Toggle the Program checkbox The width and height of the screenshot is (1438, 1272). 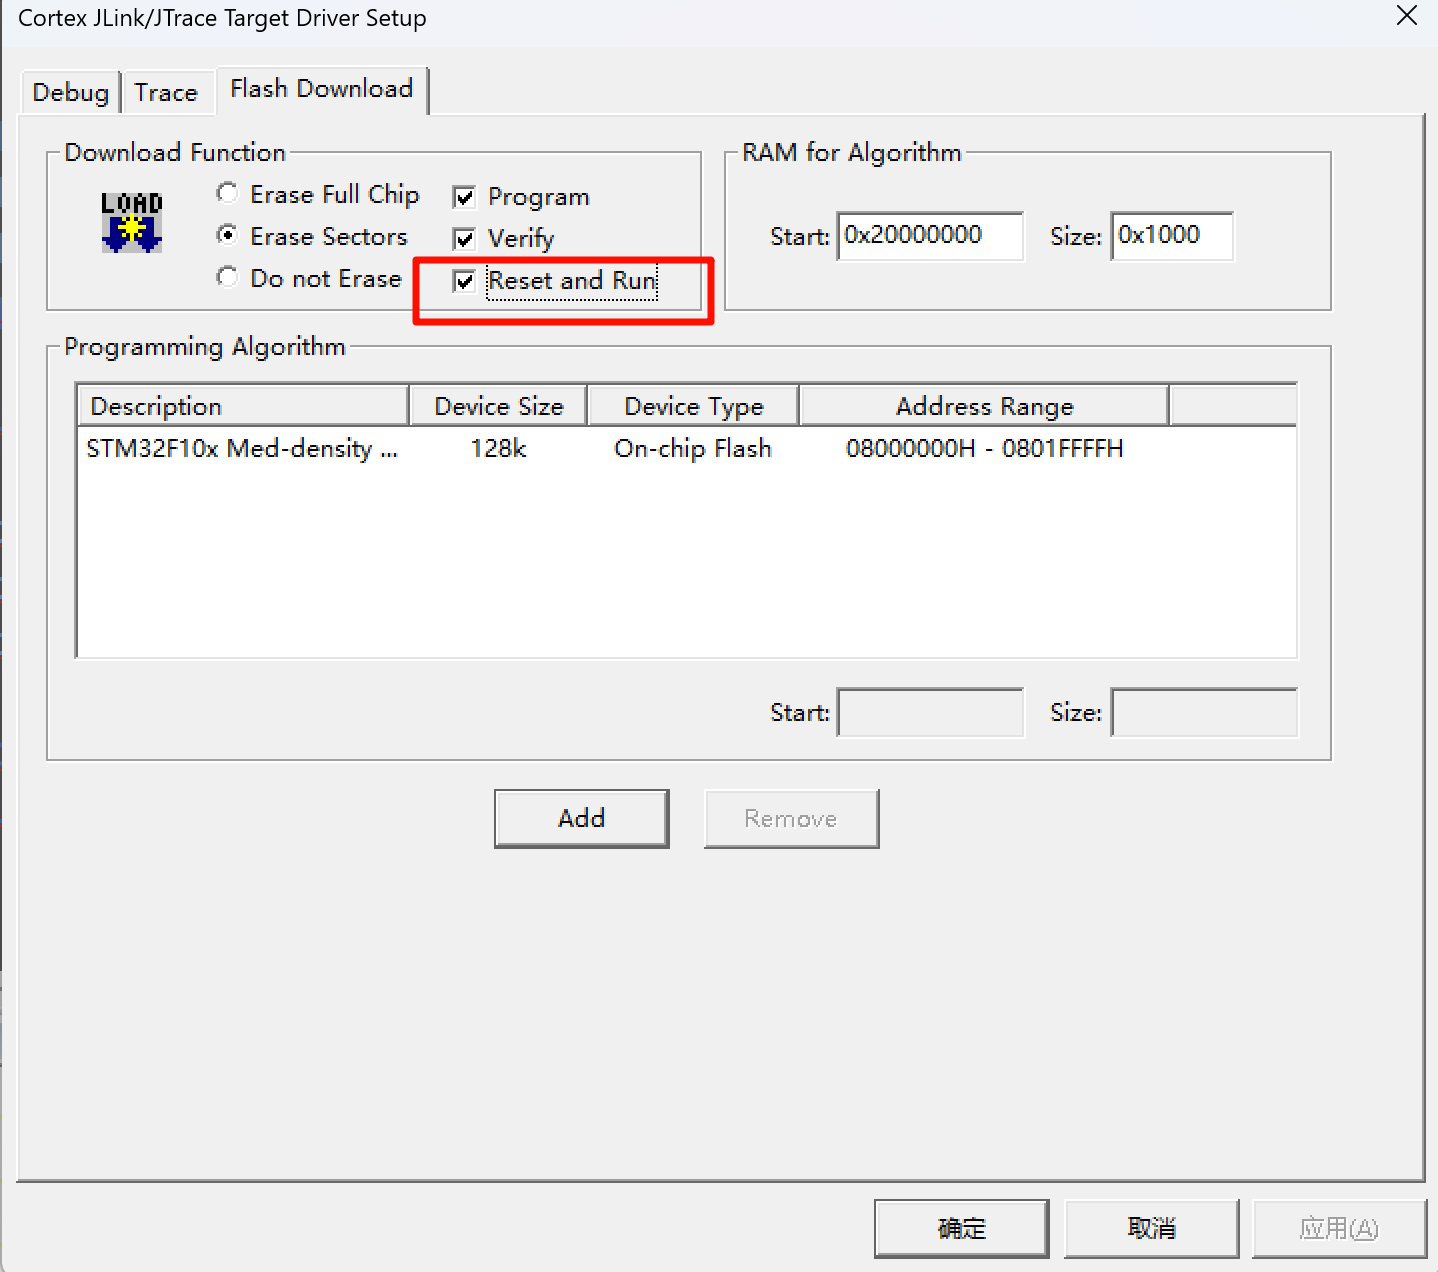[464, 197]
